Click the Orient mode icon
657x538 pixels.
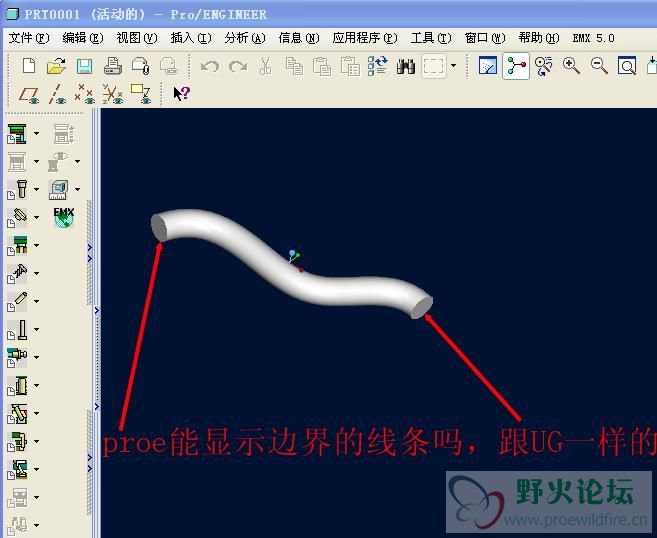pyautogui.click(x=543, y=66)
